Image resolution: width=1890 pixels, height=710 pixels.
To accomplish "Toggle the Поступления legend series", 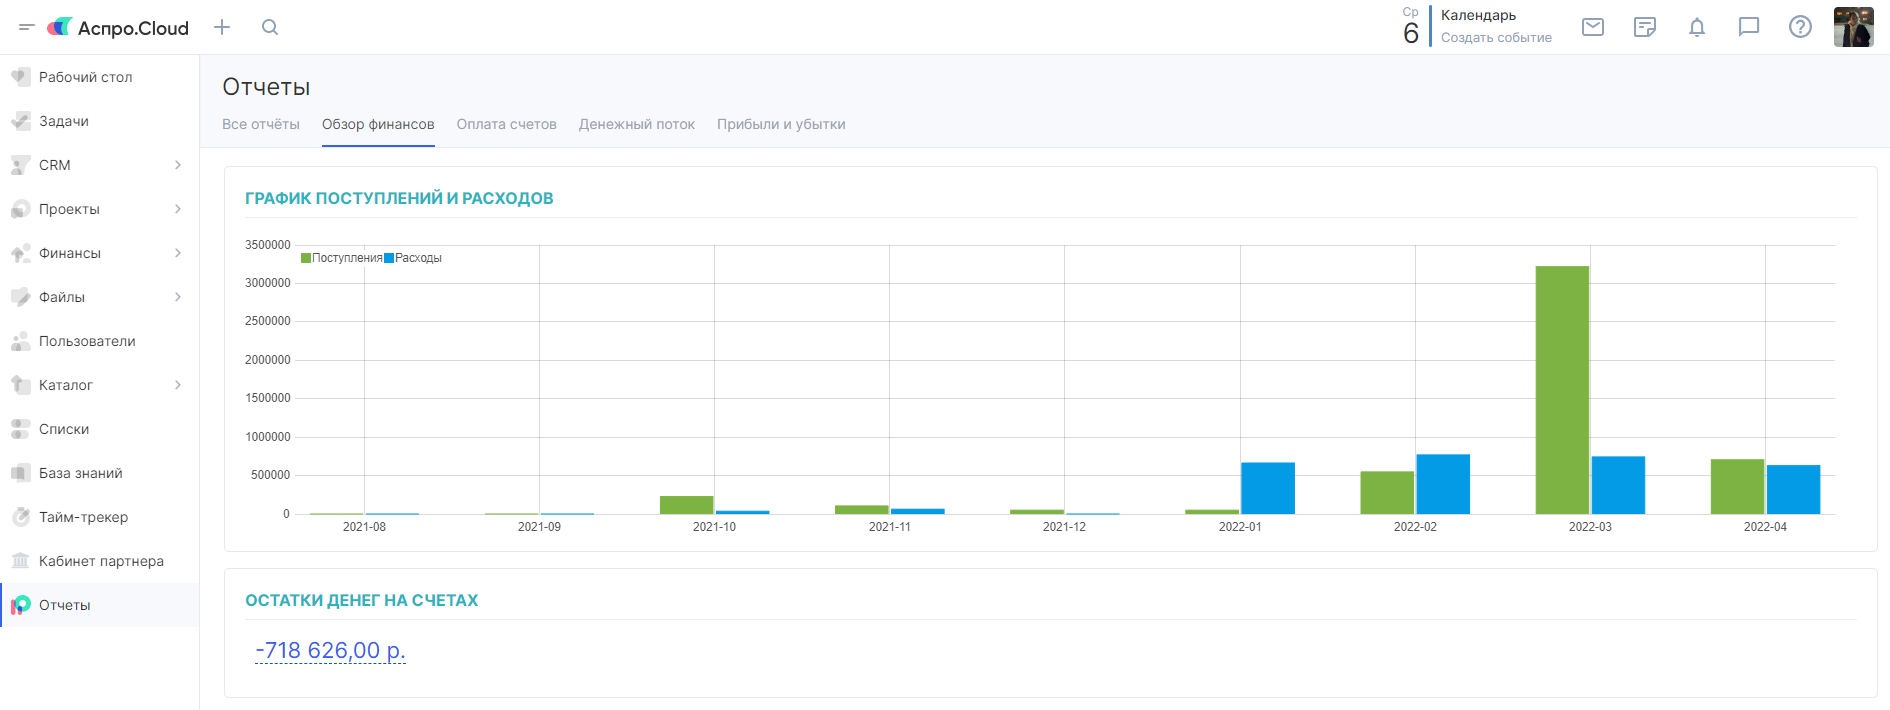I will pos(342,258).
